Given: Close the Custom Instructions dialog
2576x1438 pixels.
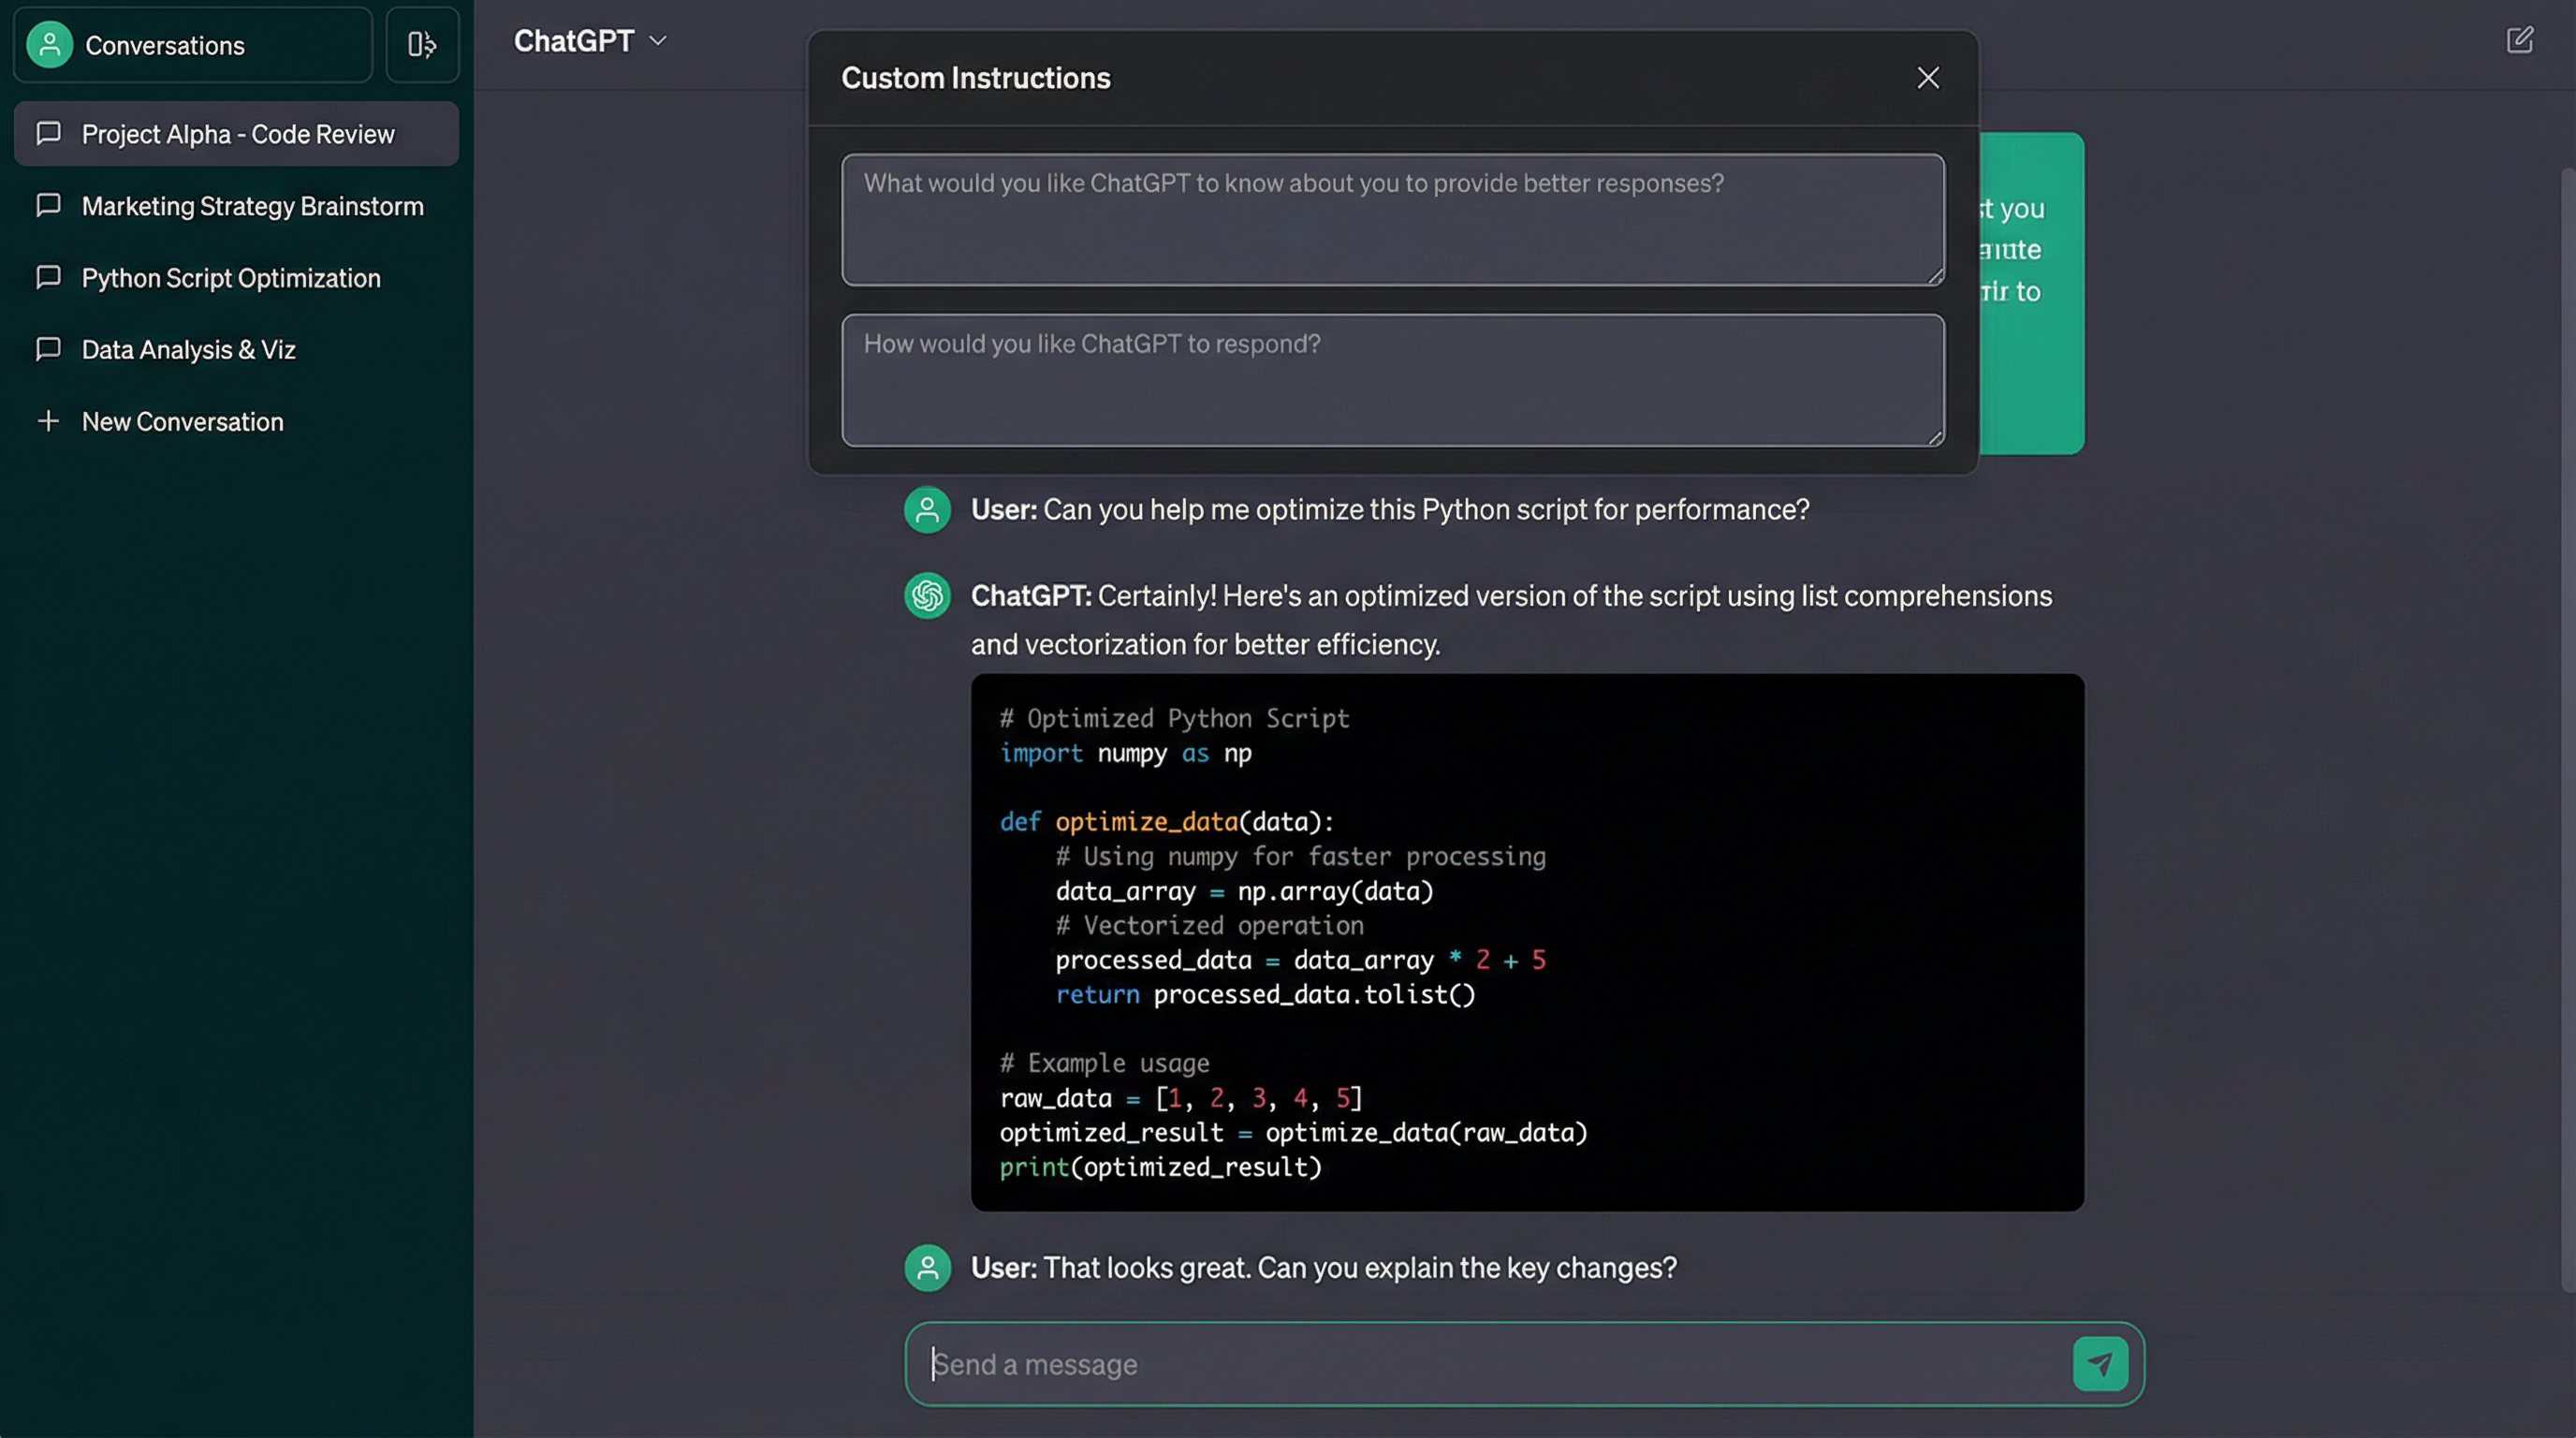Looking at the screenshot, I should pos(1928,77).
